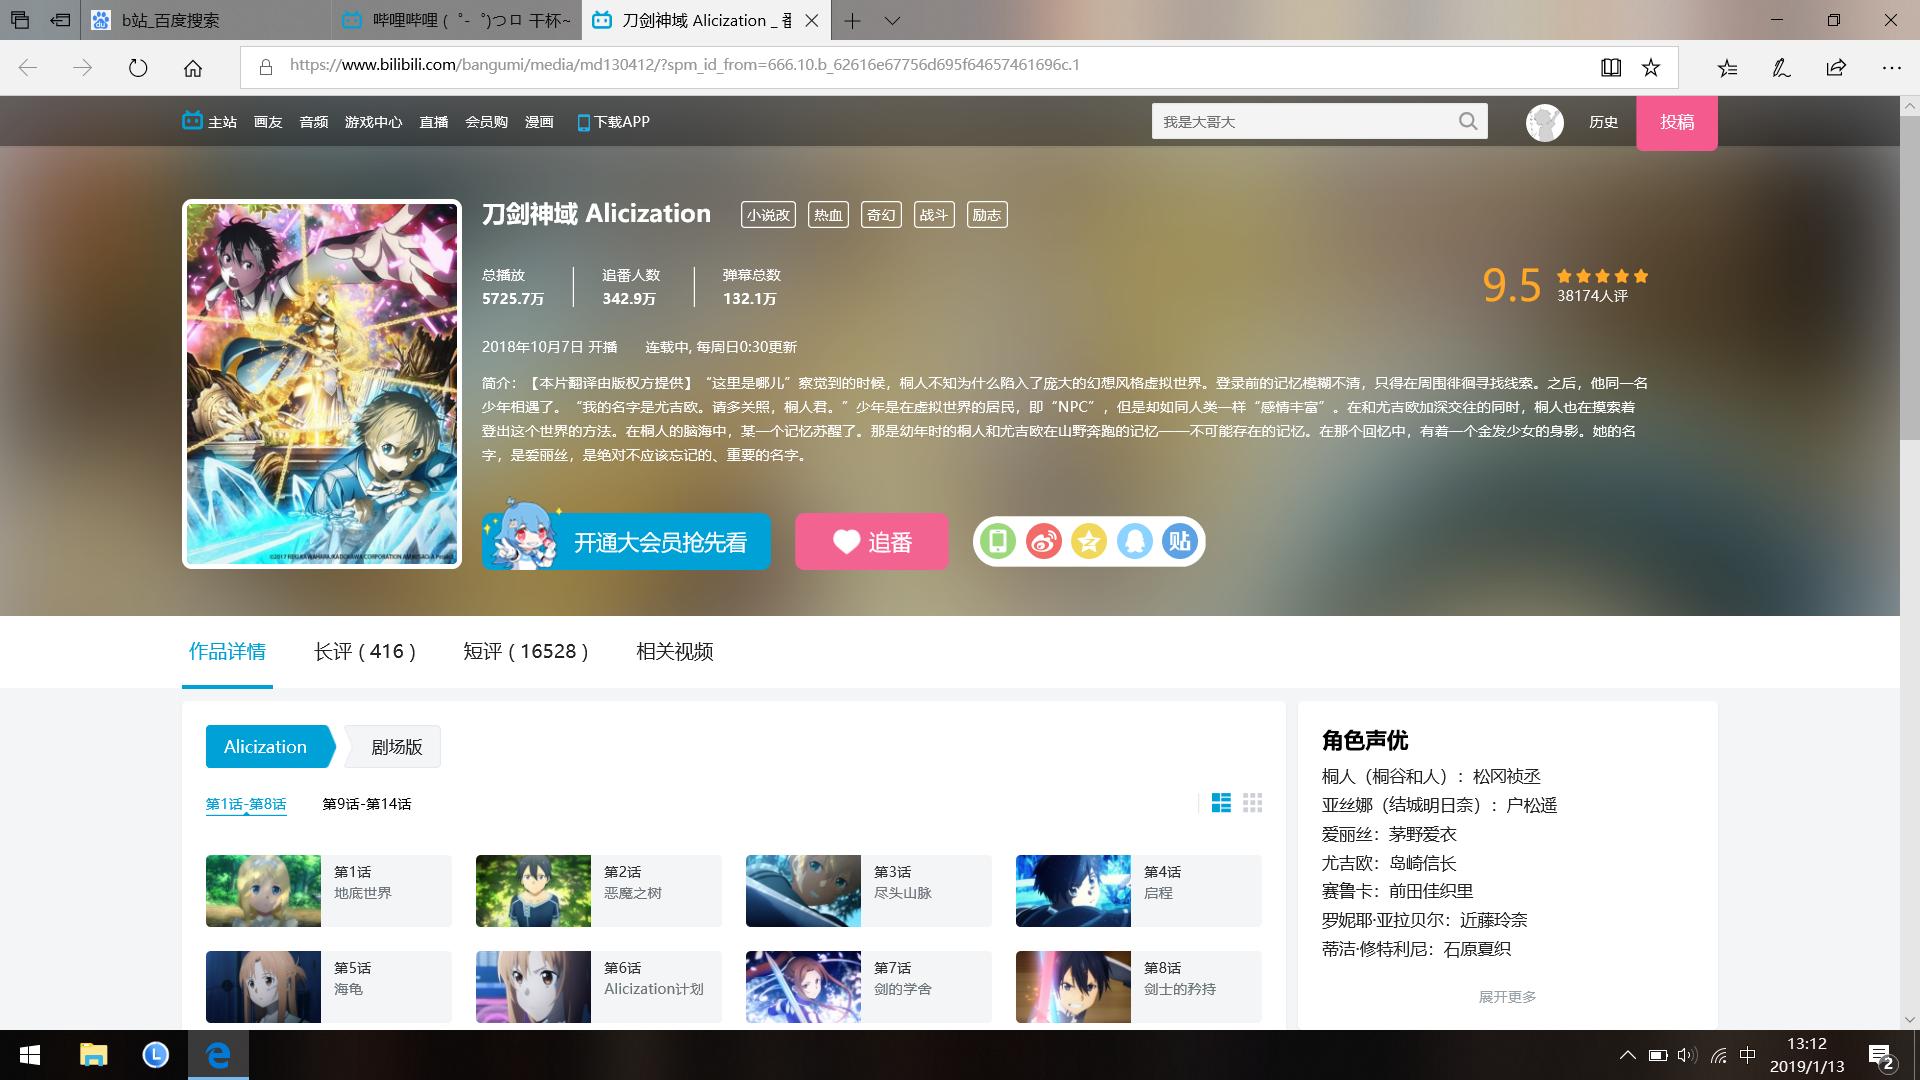
Task: Expand more voice actors via 展开更多
Action: [1506, 996]
